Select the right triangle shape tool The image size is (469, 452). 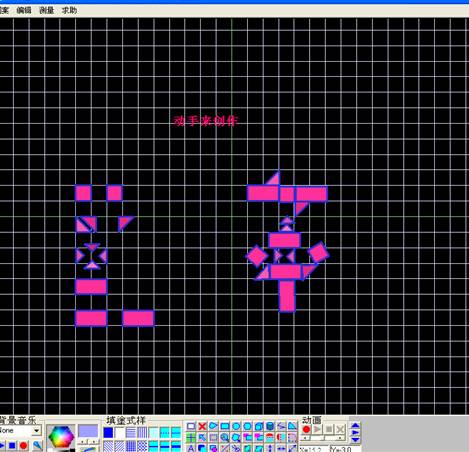coord(292,426)
